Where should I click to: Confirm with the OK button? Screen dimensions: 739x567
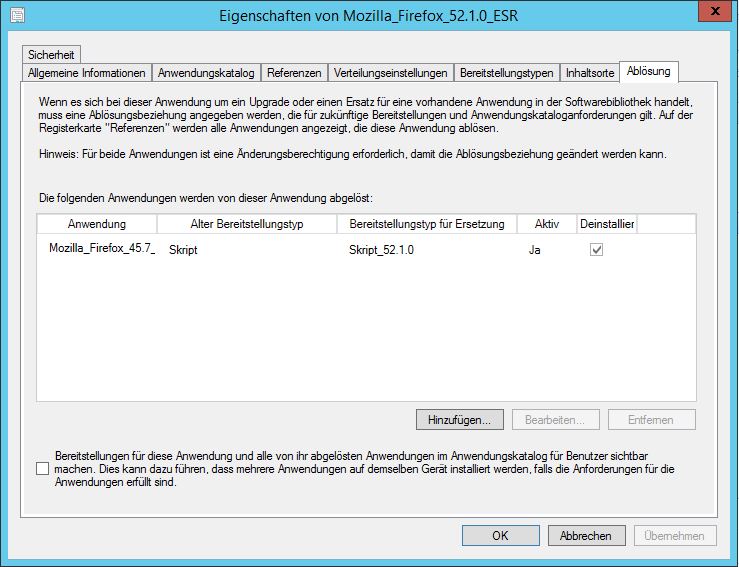click(x=501, y=535)
